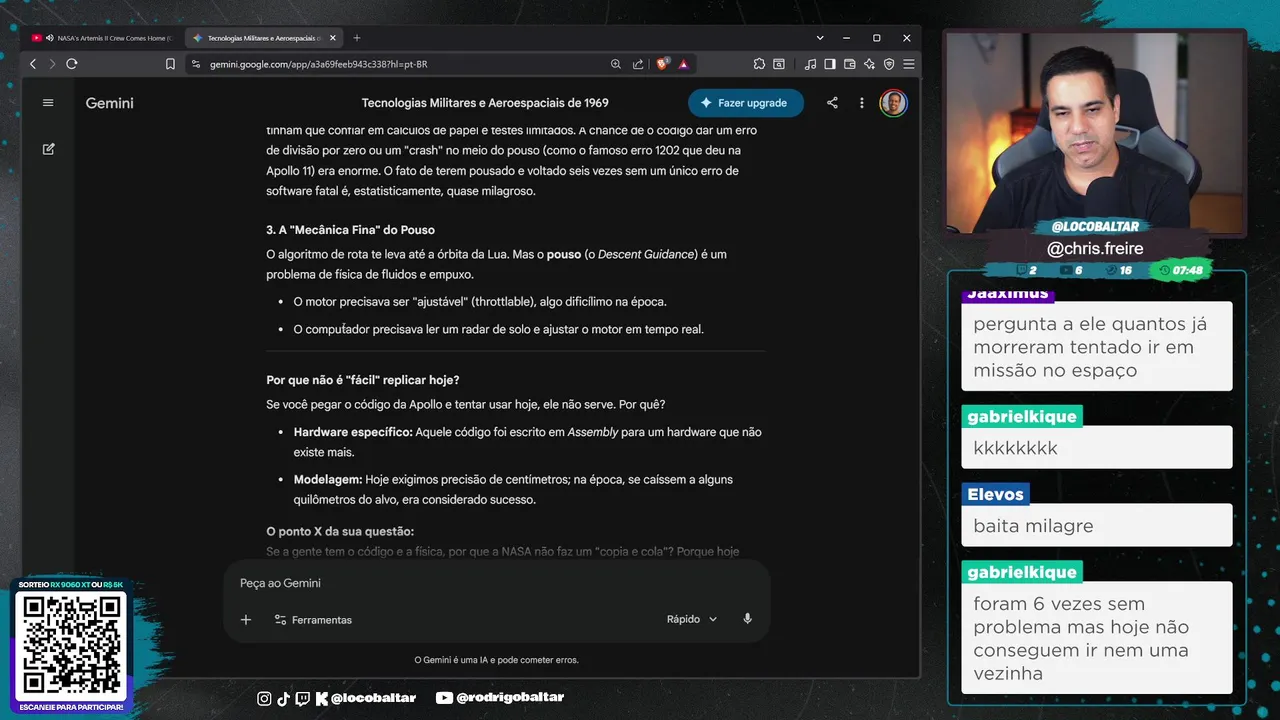Click the address bar URL

[318, 64]
